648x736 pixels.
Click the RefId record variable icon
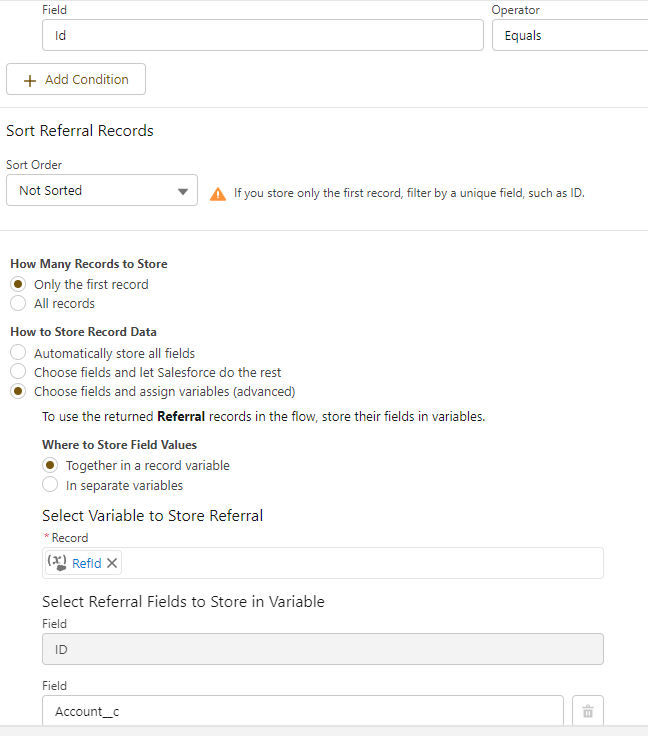57,563
